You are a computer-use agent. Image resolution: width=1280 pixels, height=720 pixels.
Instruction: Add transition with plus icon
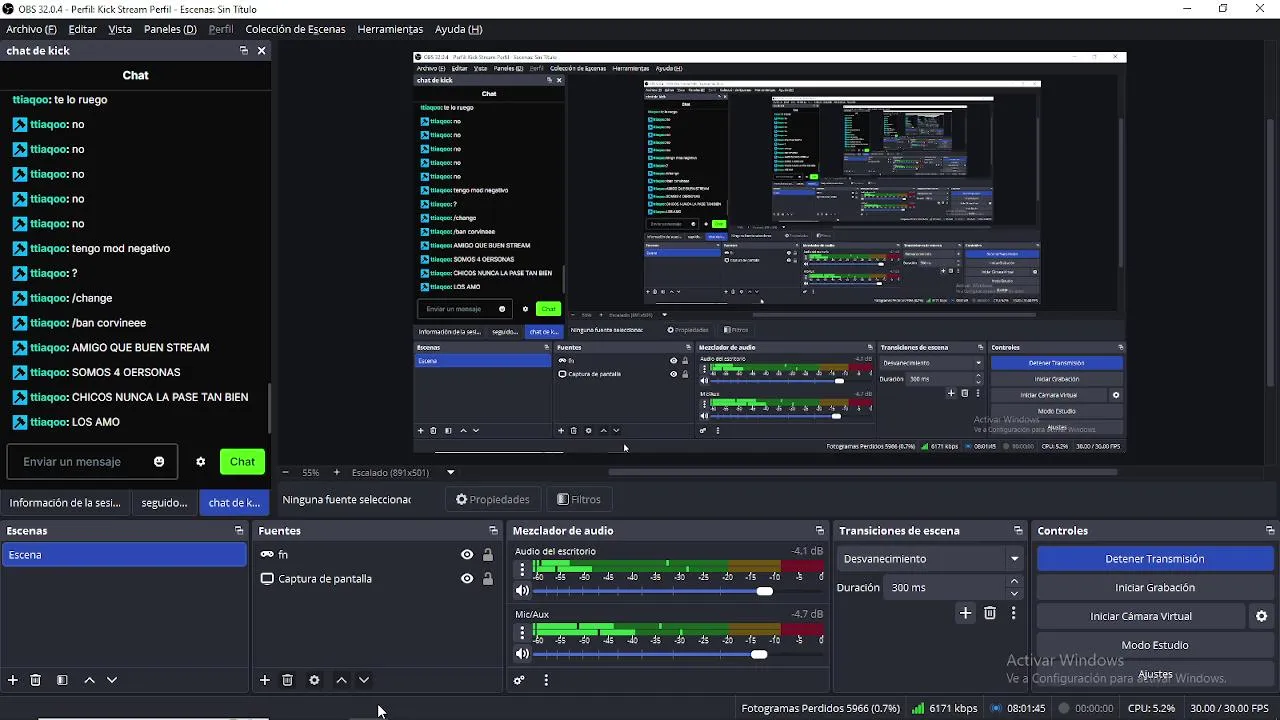(x=965, y=613)
